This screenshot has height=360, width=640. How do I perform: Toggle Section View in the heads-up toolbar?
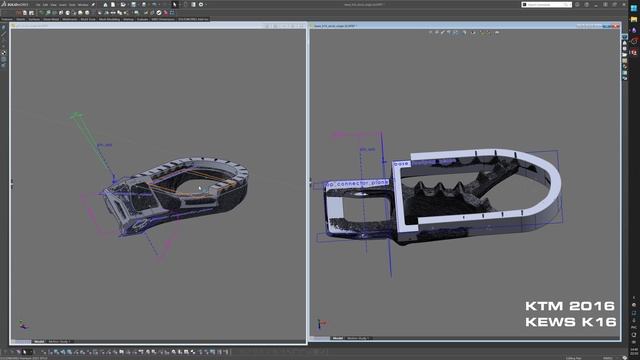(x=449, y=32)
